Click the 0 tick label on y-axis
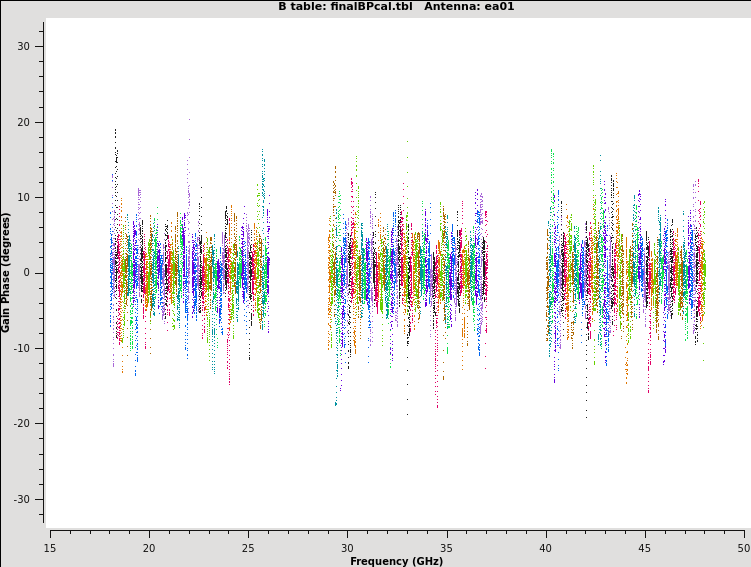 point(27,273)
